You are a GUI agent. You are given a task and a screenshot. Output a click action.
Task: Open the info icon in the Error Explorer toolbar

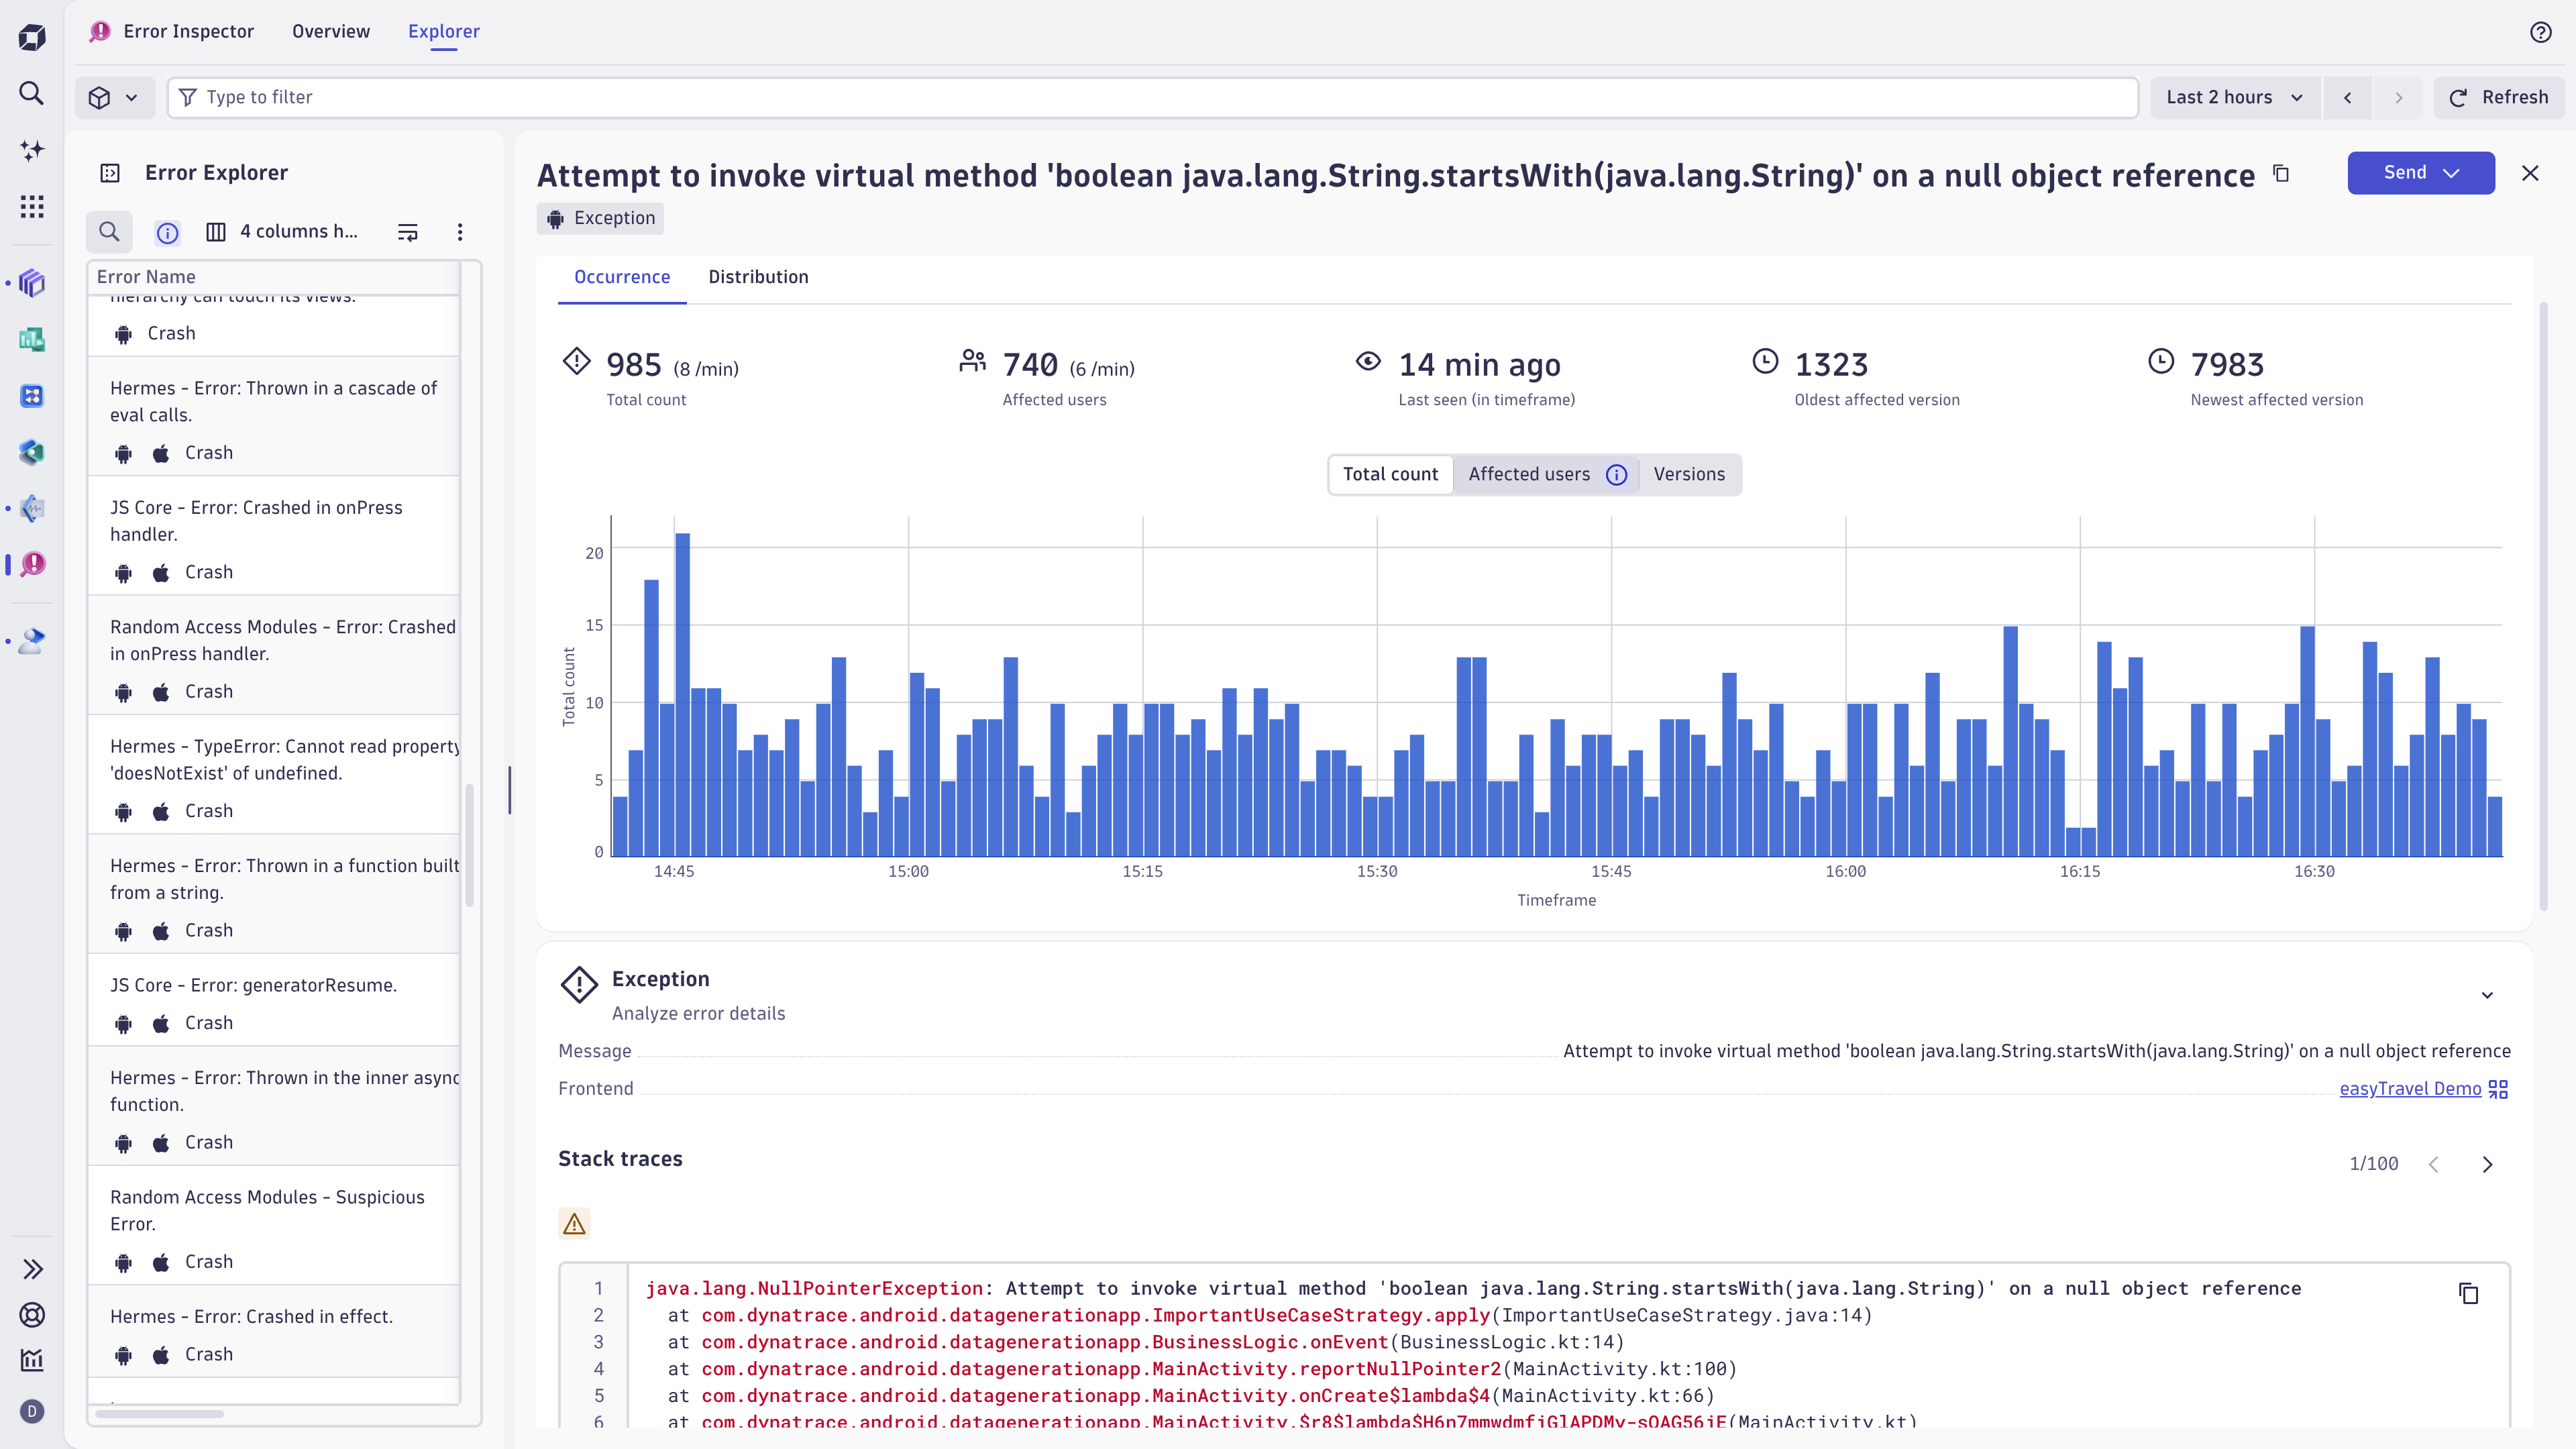[x=167, y=231]
